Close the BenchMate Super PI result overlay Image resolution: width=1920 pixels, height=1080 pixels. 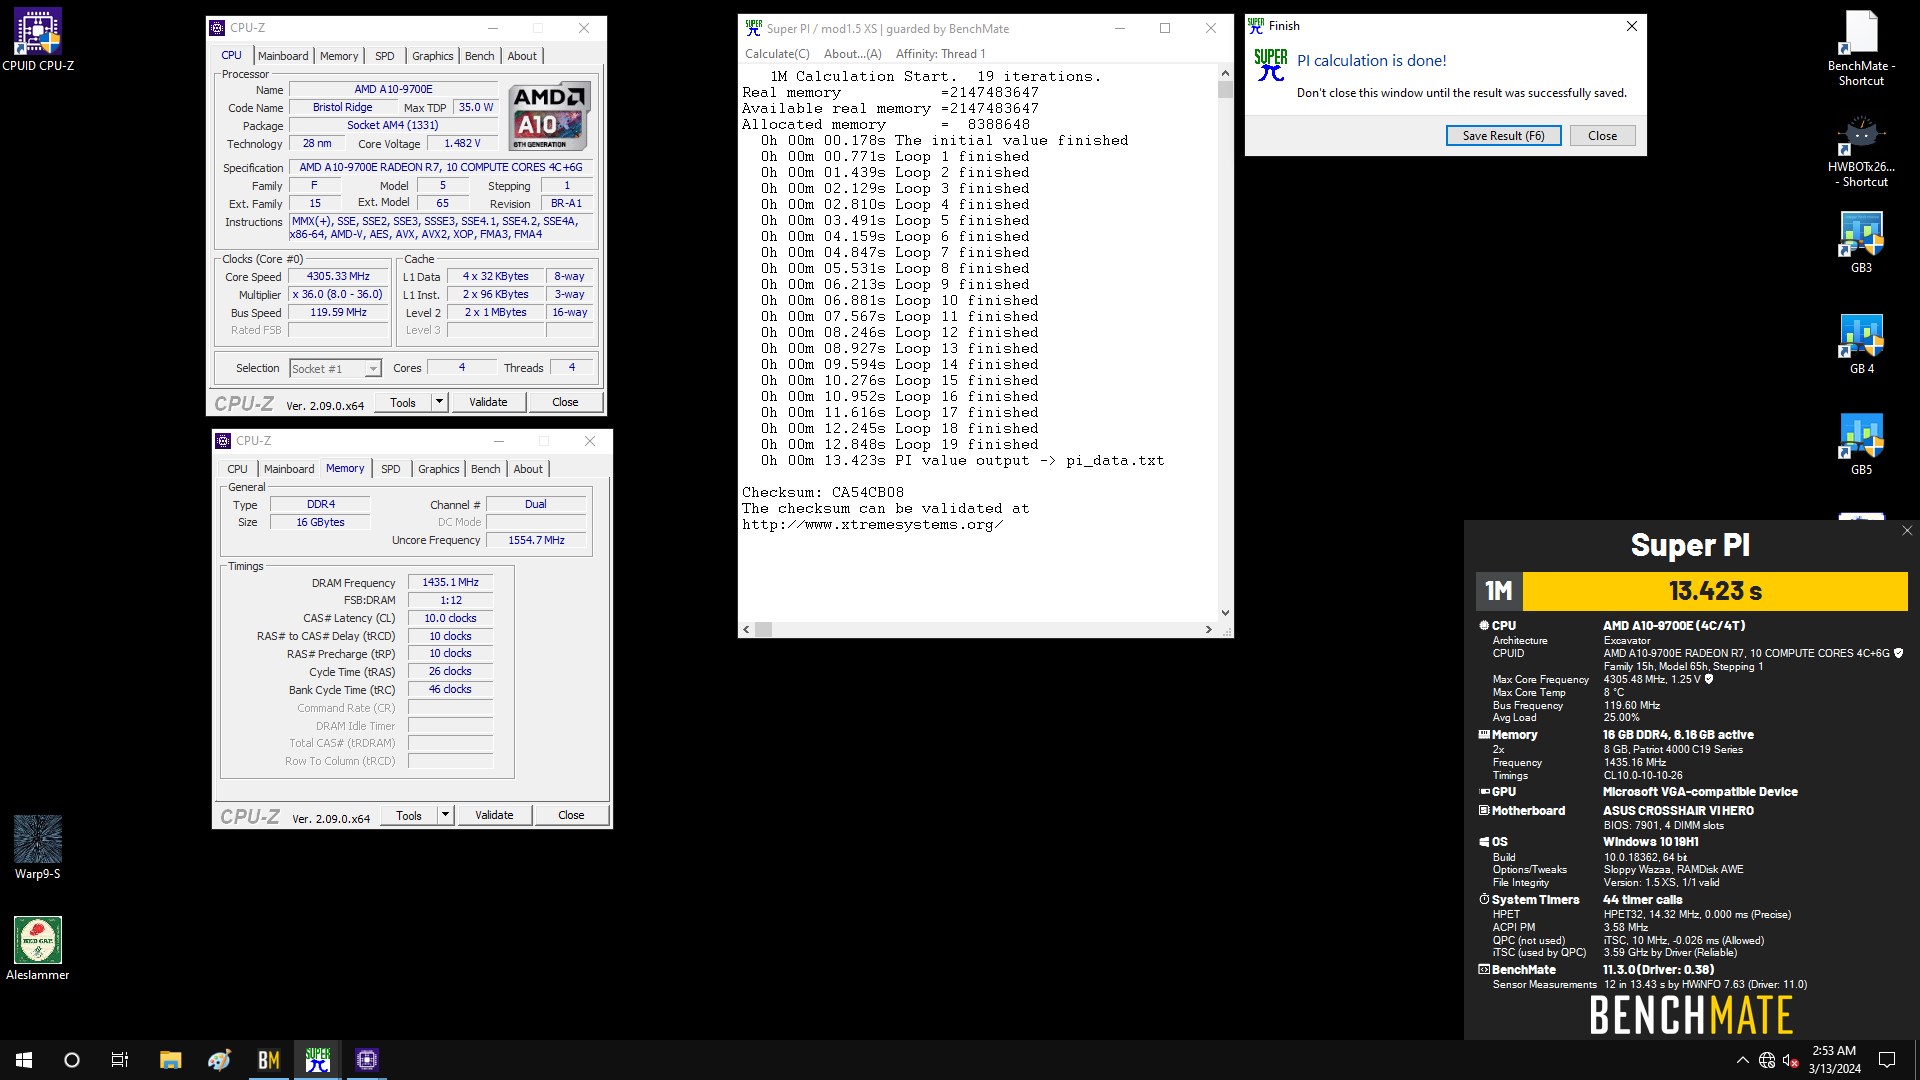1906,531
